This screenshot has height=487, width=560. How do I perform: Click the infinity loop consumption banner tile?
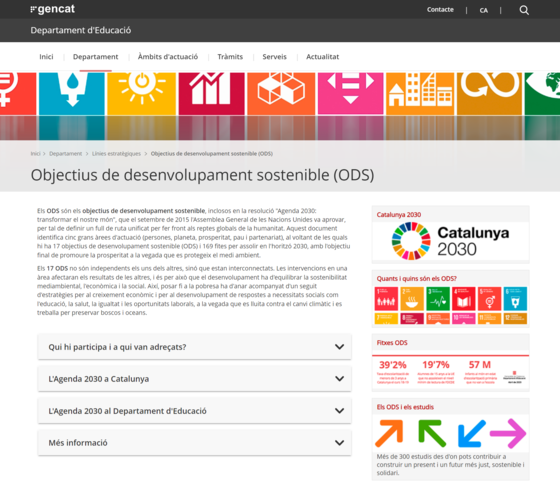coord(489,94)
